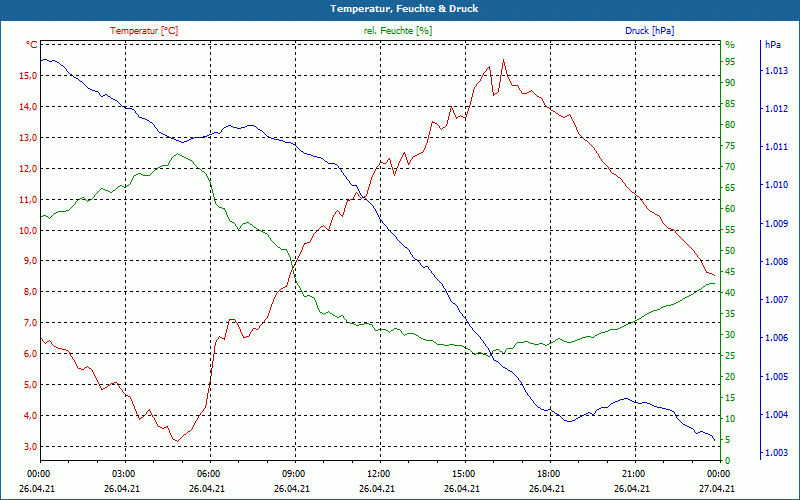Click the 1.006 pressure axis value

pos(777,338)
